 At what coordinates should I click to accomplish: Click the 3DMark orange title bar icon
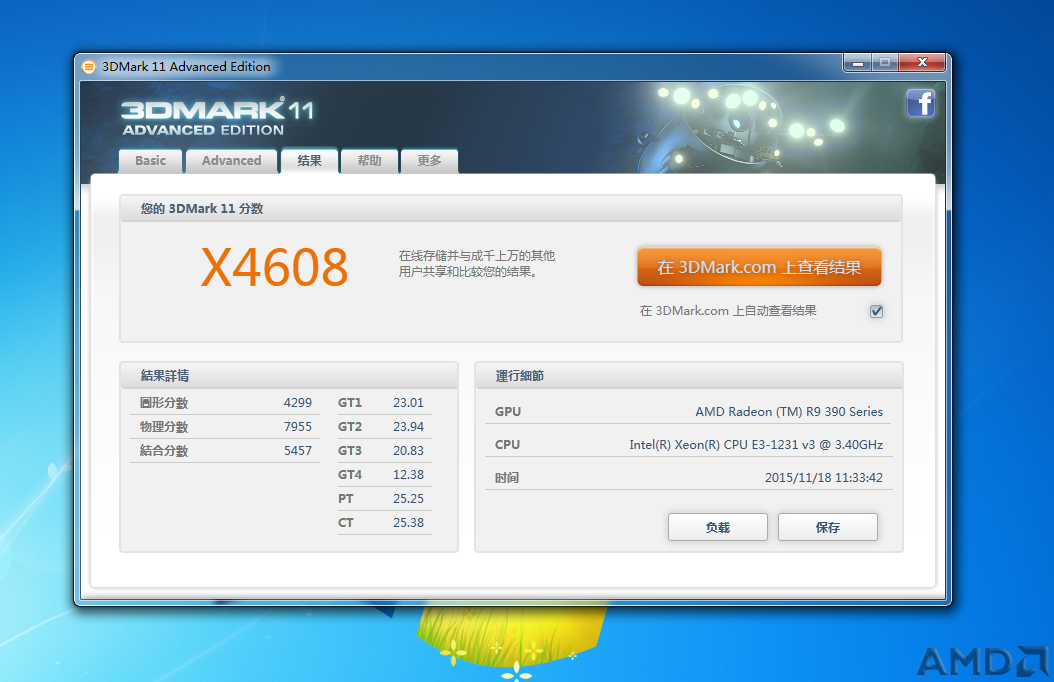click(x=89, y=67)
